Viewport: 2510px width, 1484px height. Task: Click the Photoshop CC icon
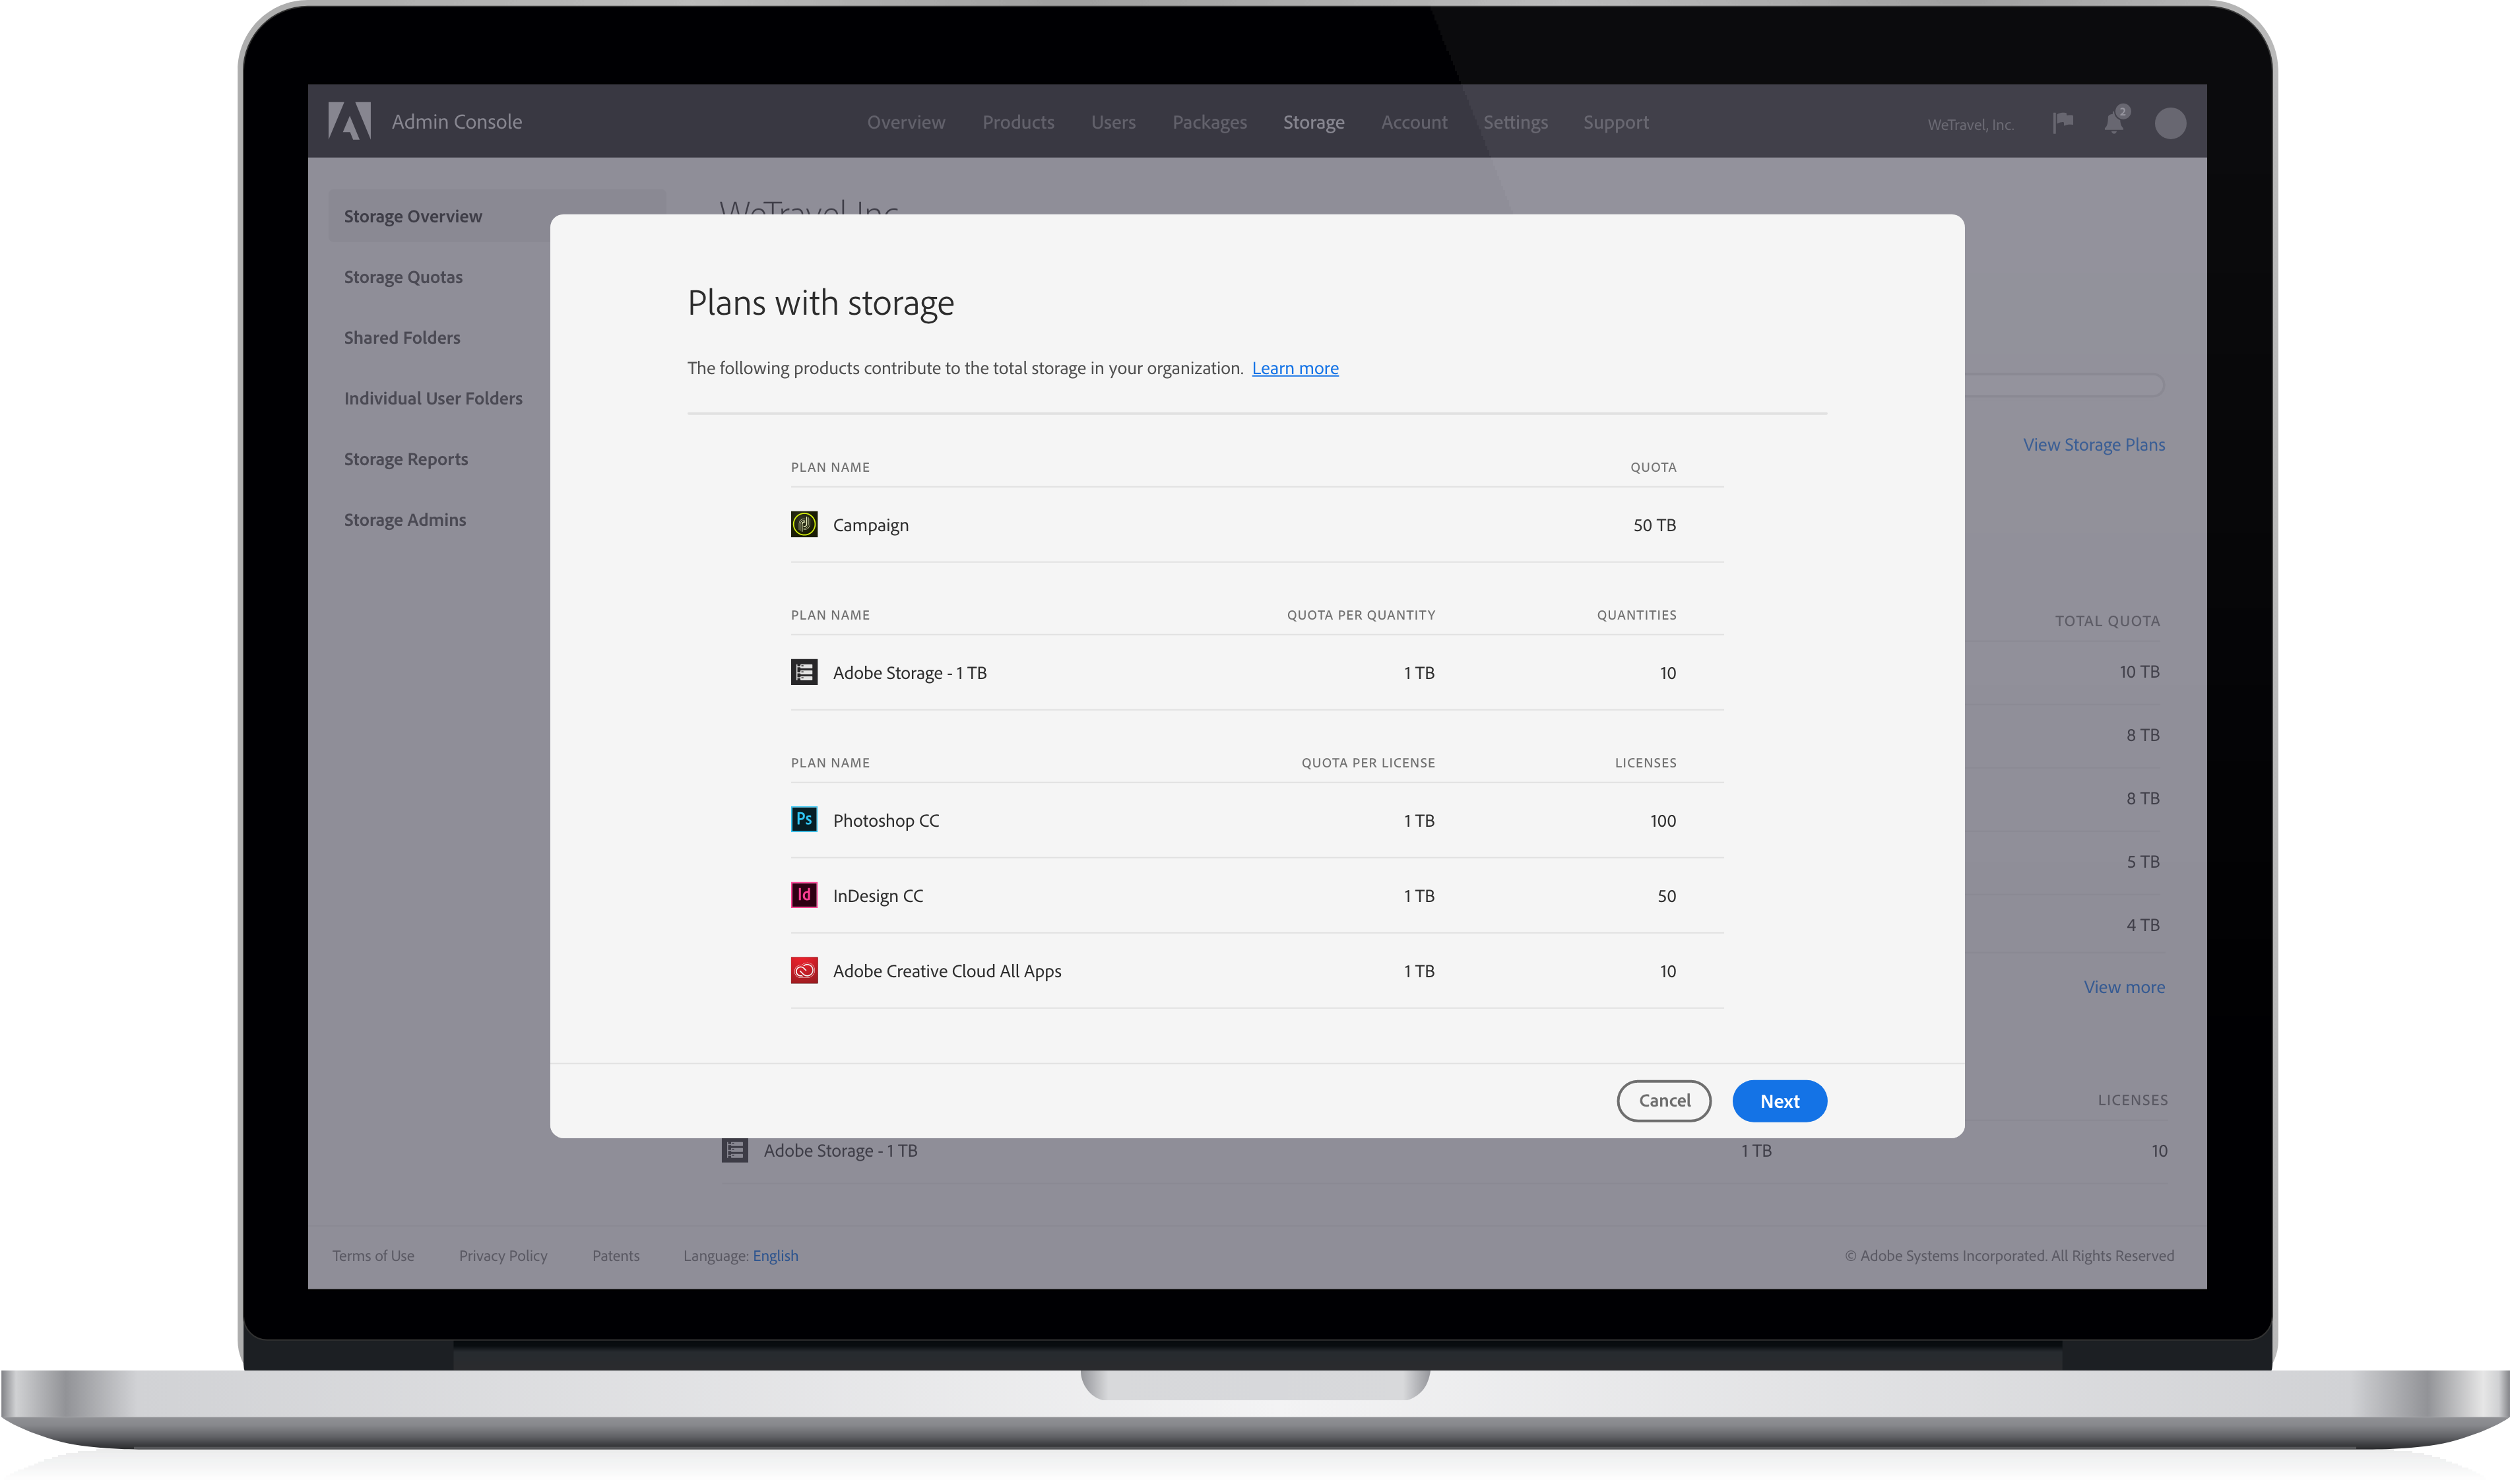tap(804, 819)
